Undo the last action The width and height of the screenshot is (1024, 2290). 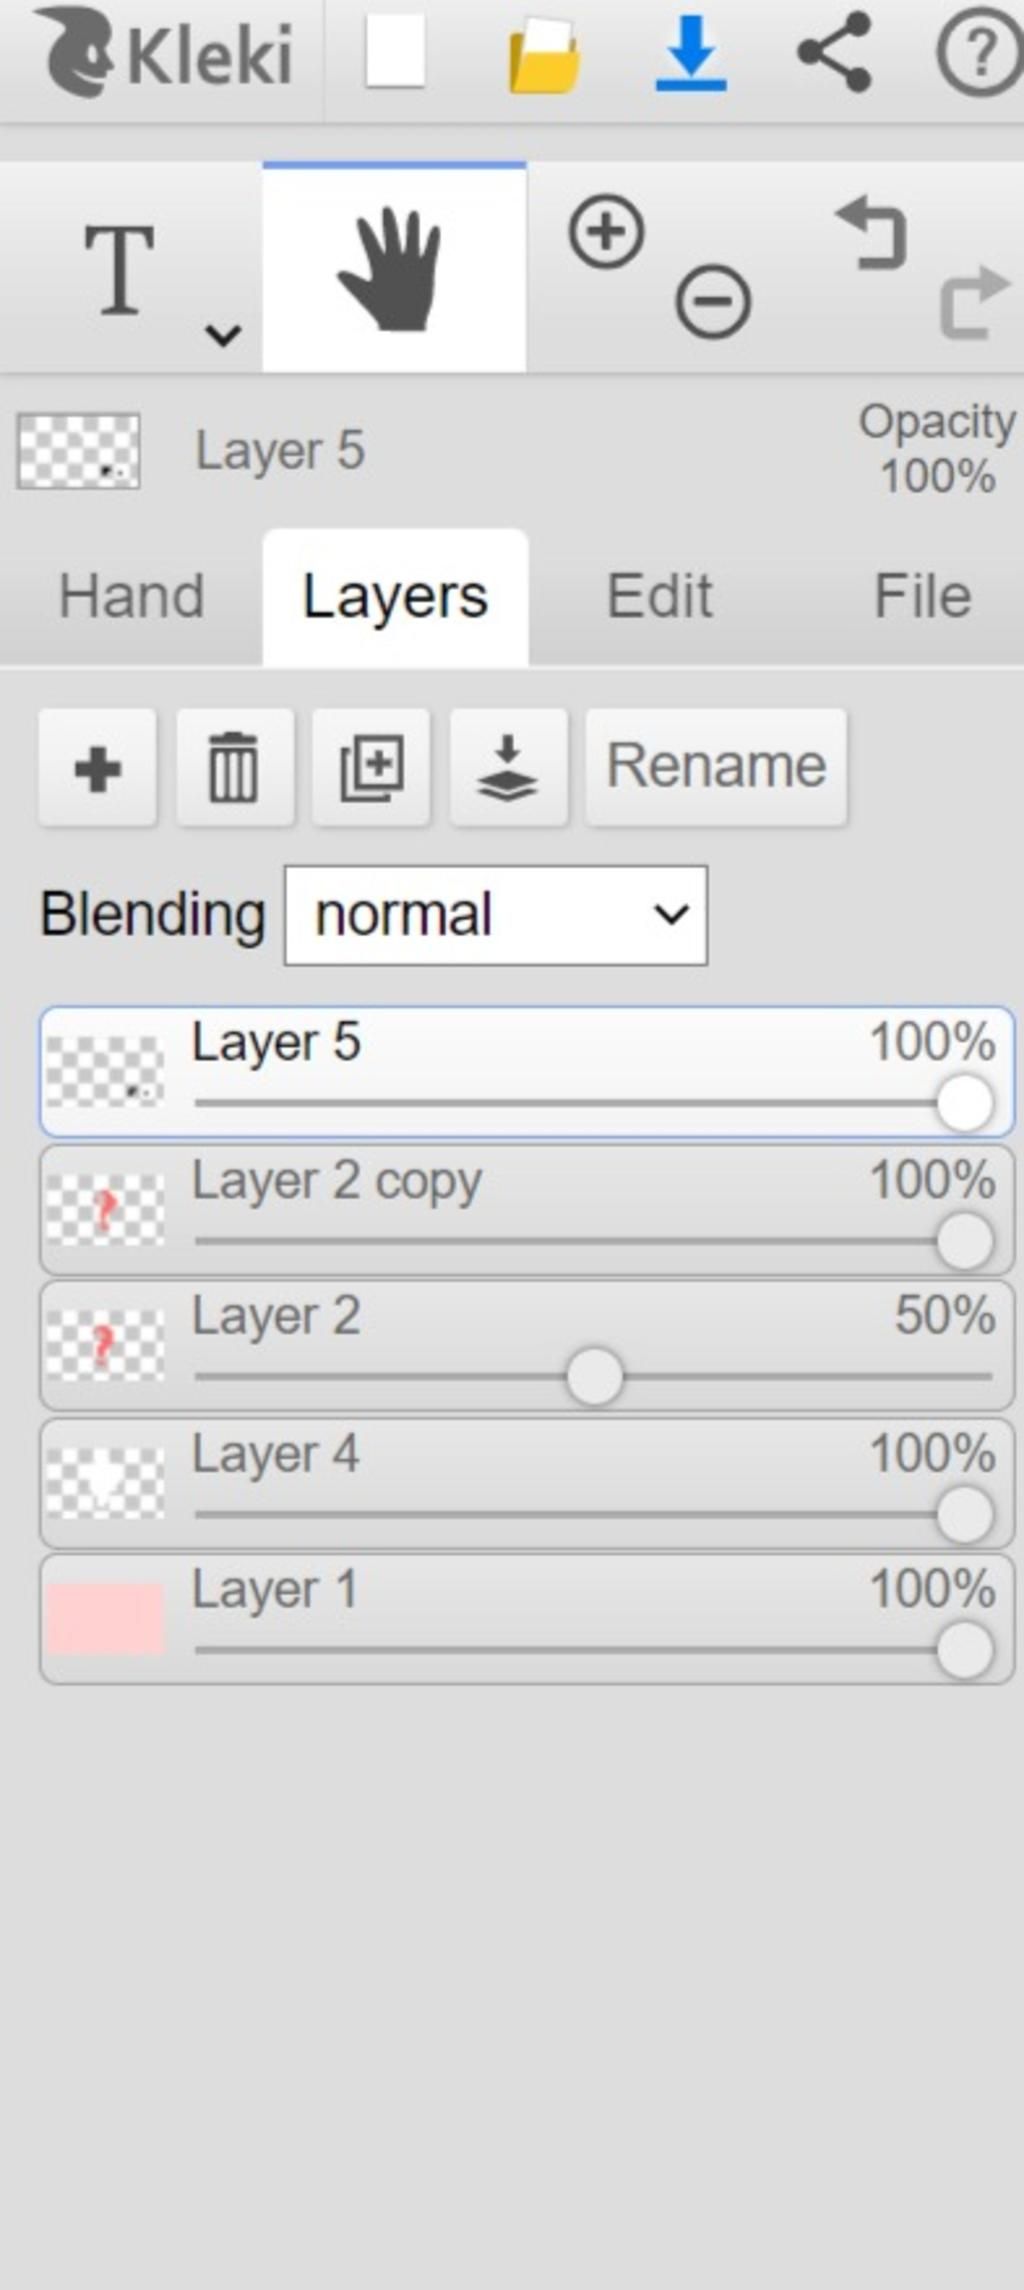point(872,234)
